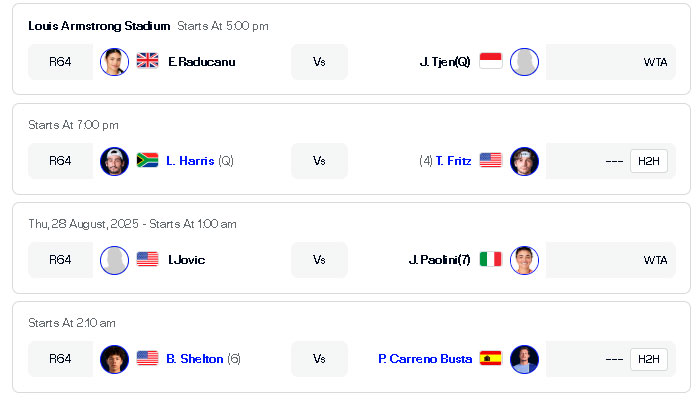Click the WTA label in Raducanu match
Image resolution: width=697 pixels, height=403 pixels.
click(x=655, y=62)
